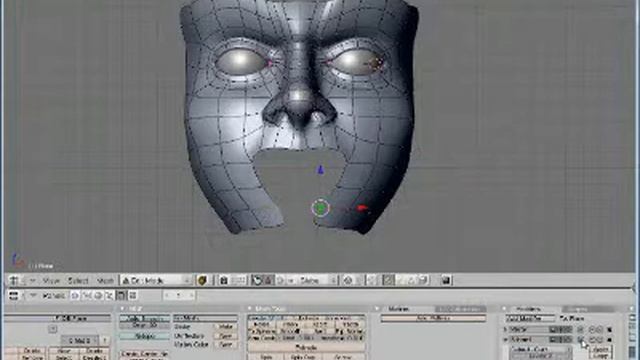Image resolution: width=640 pixels, height=360 pixels.
Task: Select the rotate manipulator circle icon
Action: click(x=280, y=280)
